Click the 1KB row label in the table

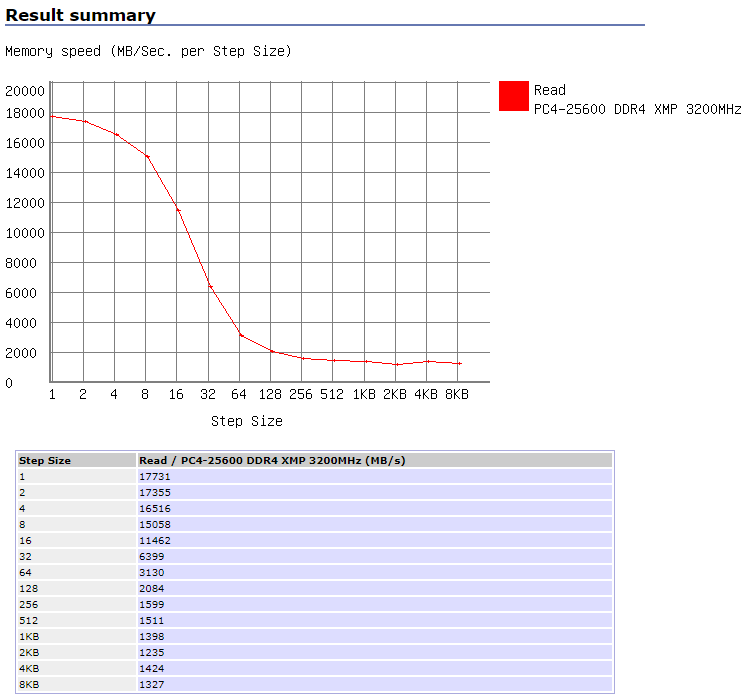tap(29, 636)
